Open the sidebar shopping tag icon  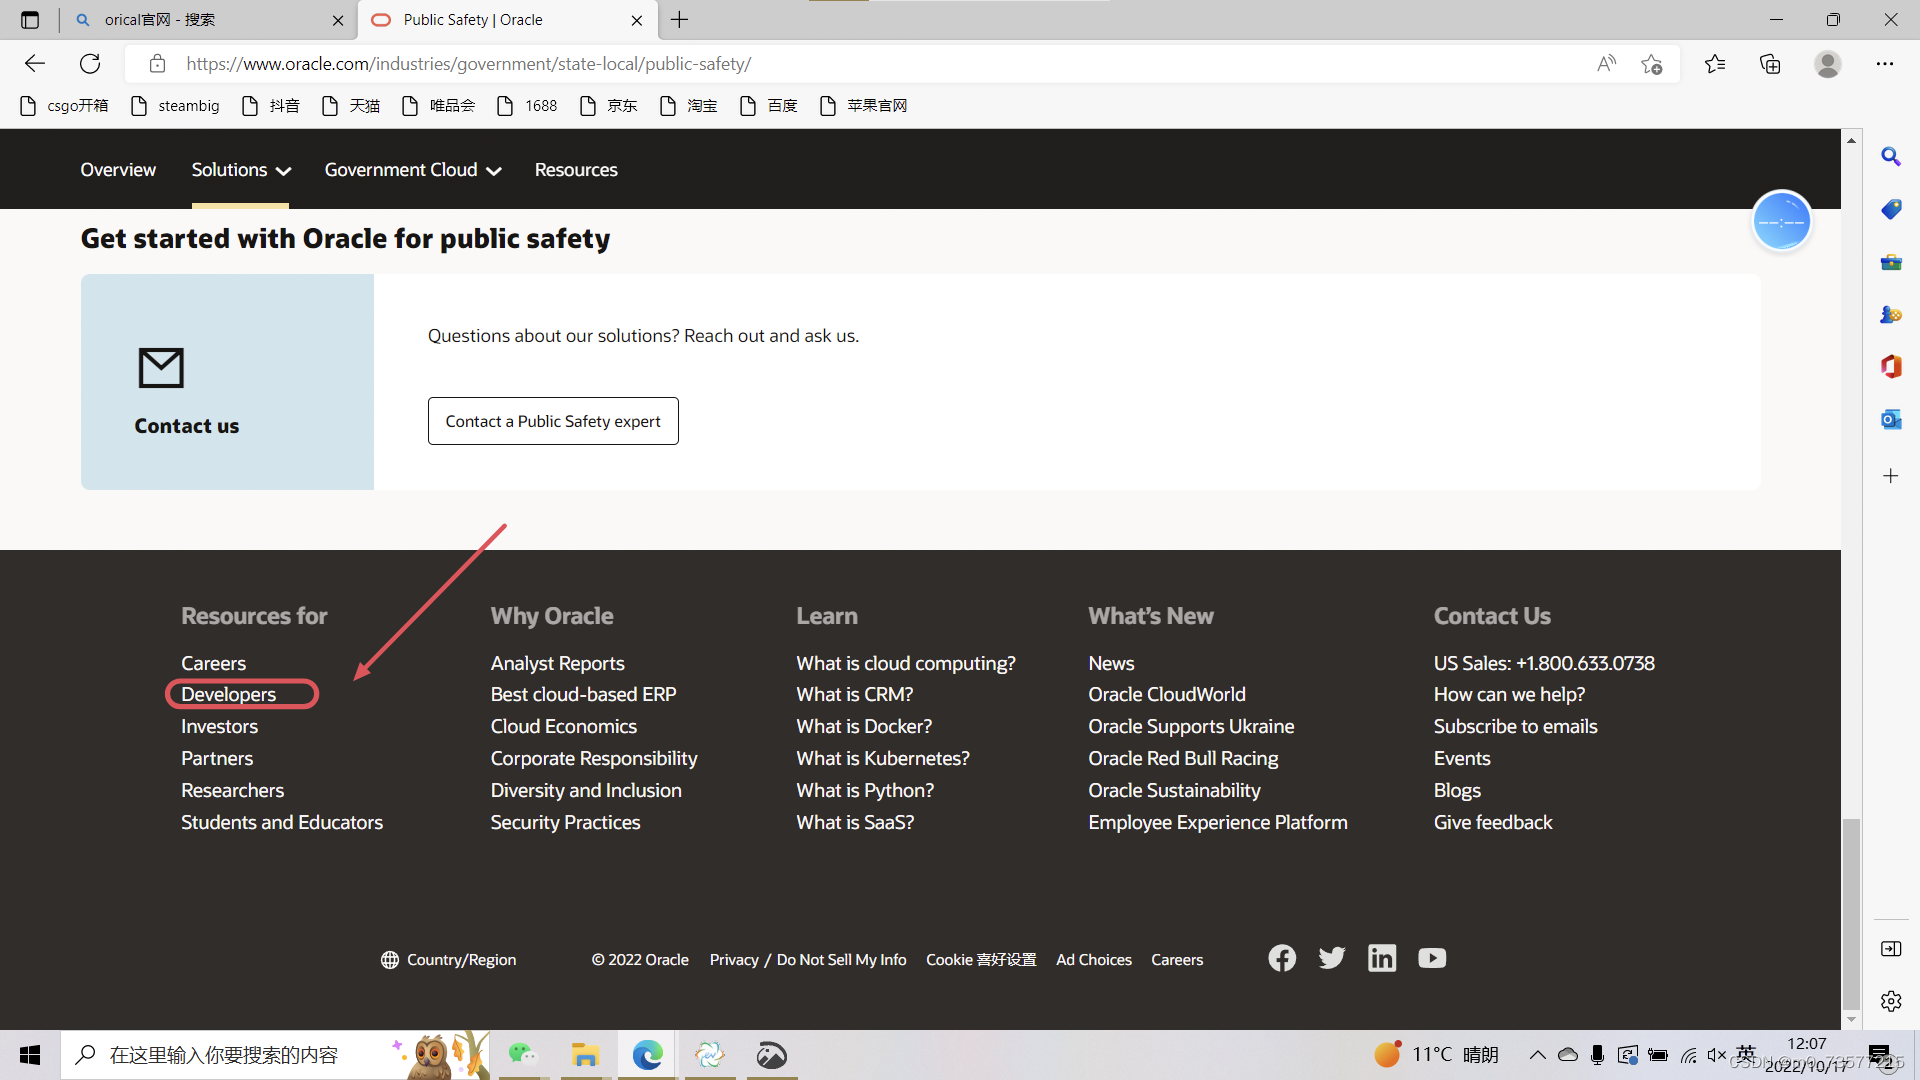(1890, 210)
